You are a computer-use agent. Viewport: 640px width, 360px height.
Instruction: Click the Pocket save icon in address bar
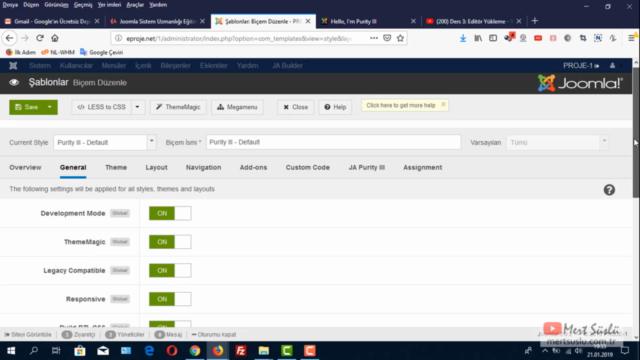click(x=387, y=38)
